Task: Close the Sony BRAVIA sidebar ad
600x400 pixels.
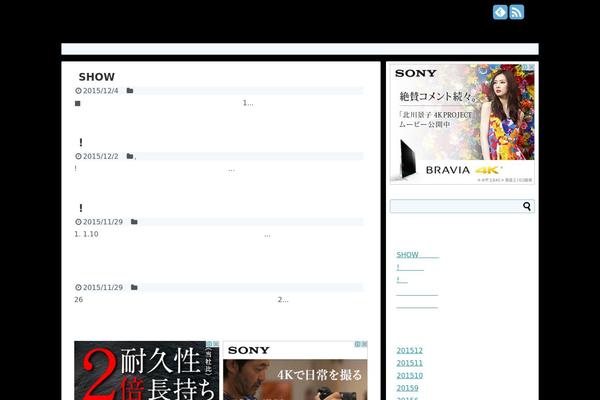Action: pyautogui.click(x=532, y=67)
